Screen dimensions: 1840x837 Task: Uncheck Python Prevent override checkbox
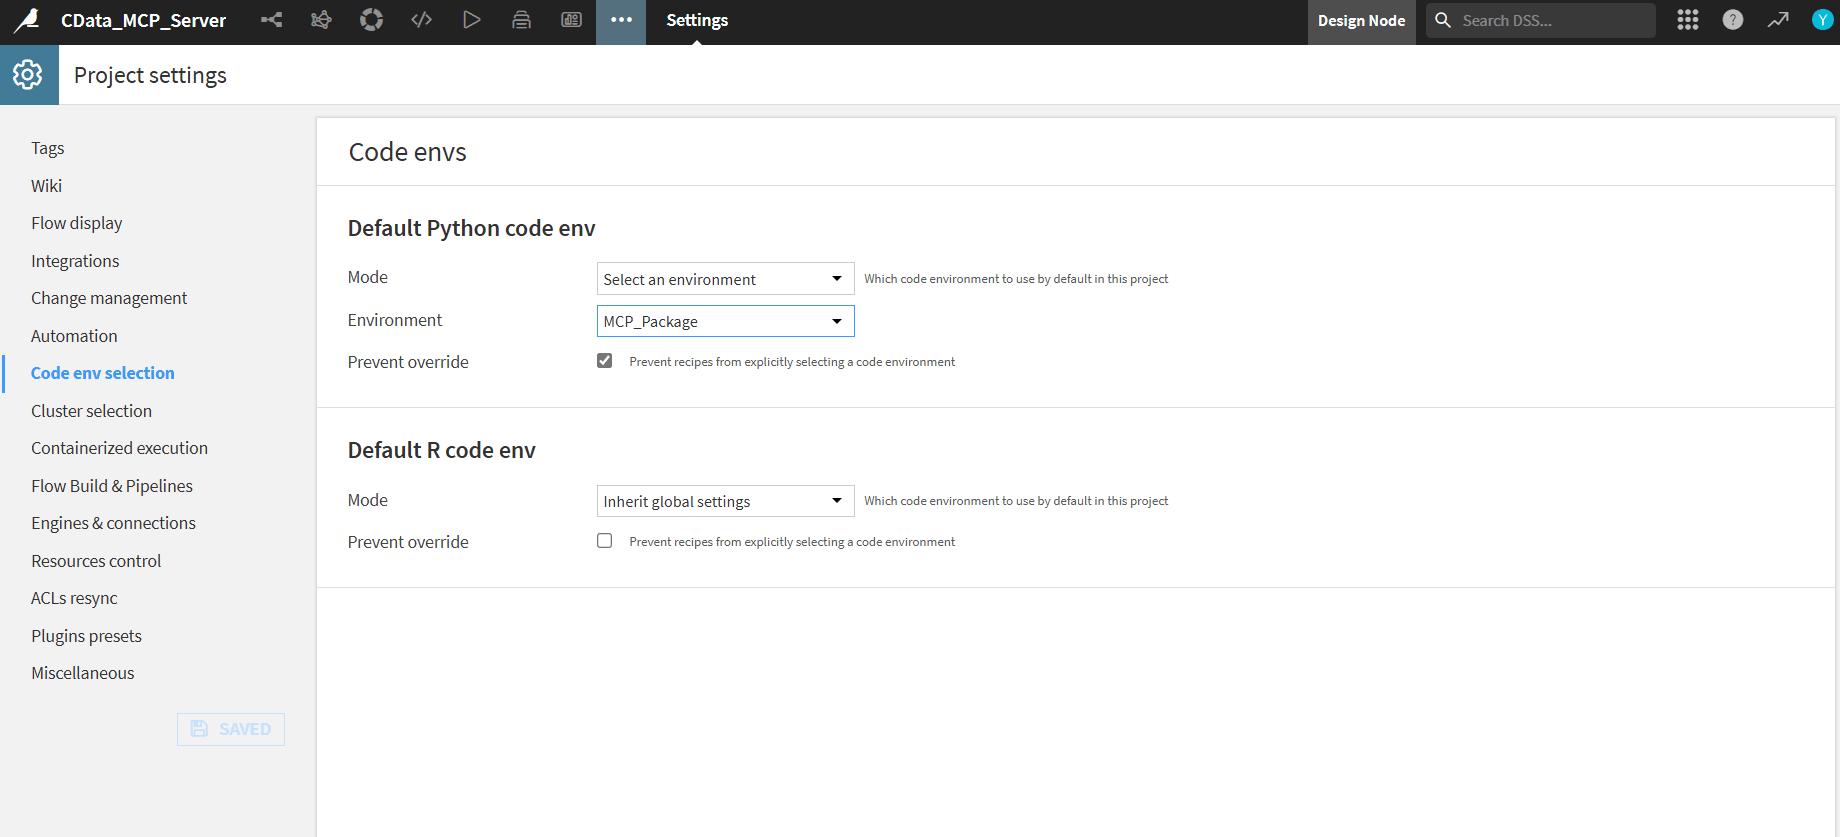coord(605,361)
